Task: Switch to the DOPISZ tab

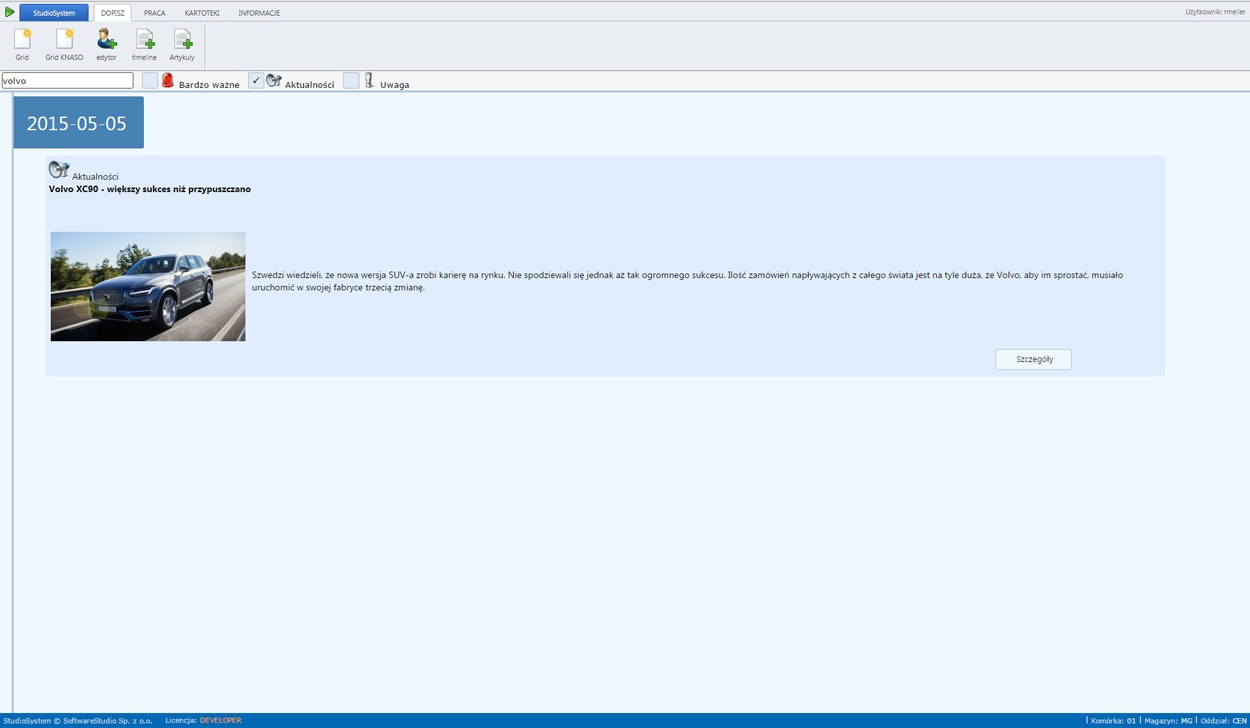Action: coord(113,13)
